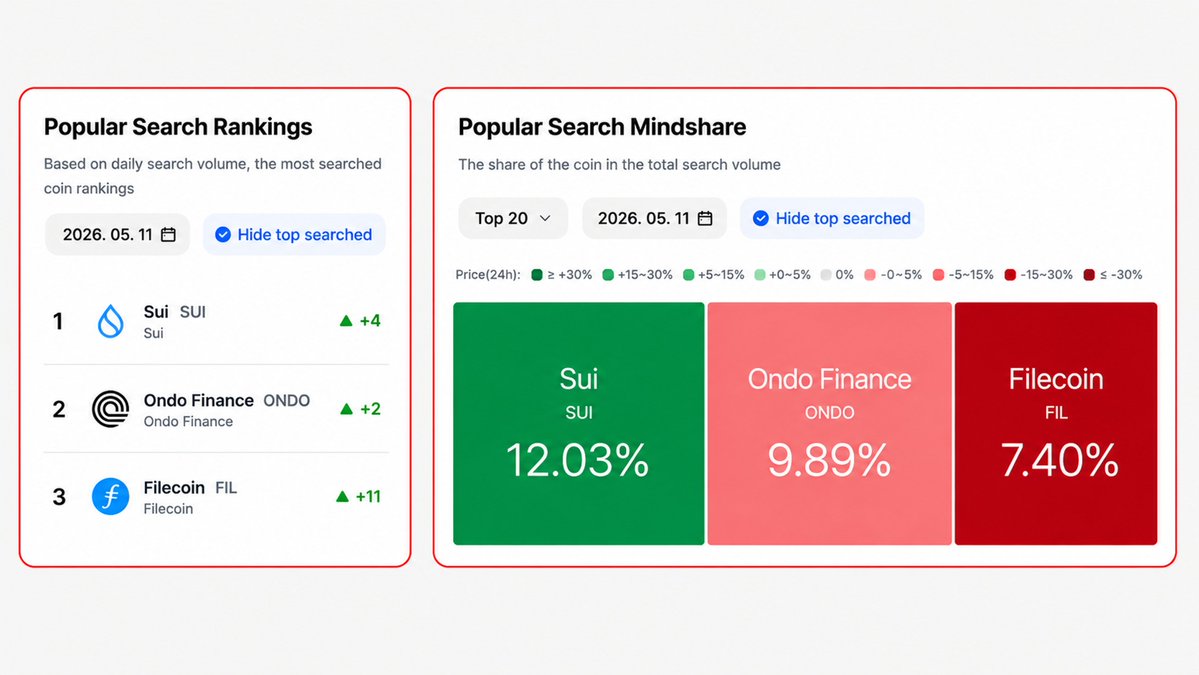Click legend swatch for -5~15%
The width and height of the screenshot is (1199, 675).
pyautogui.click(x=938, y=275)
